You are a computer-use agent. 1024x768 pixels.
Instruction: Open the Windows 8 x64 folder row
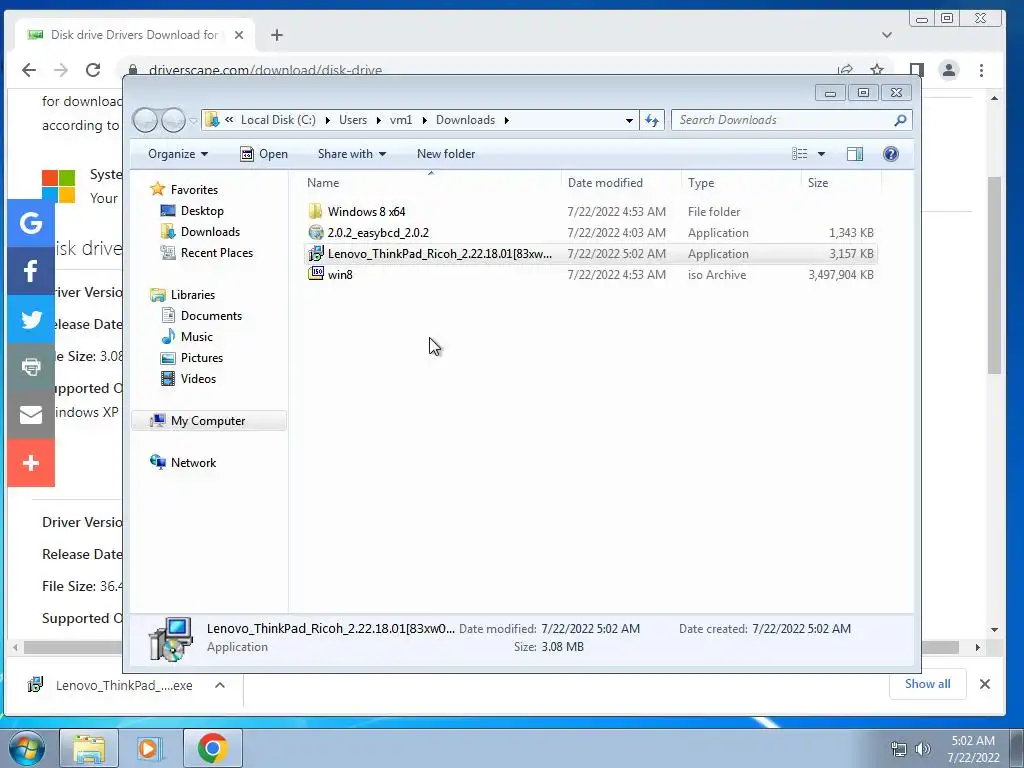coord(591,212)
